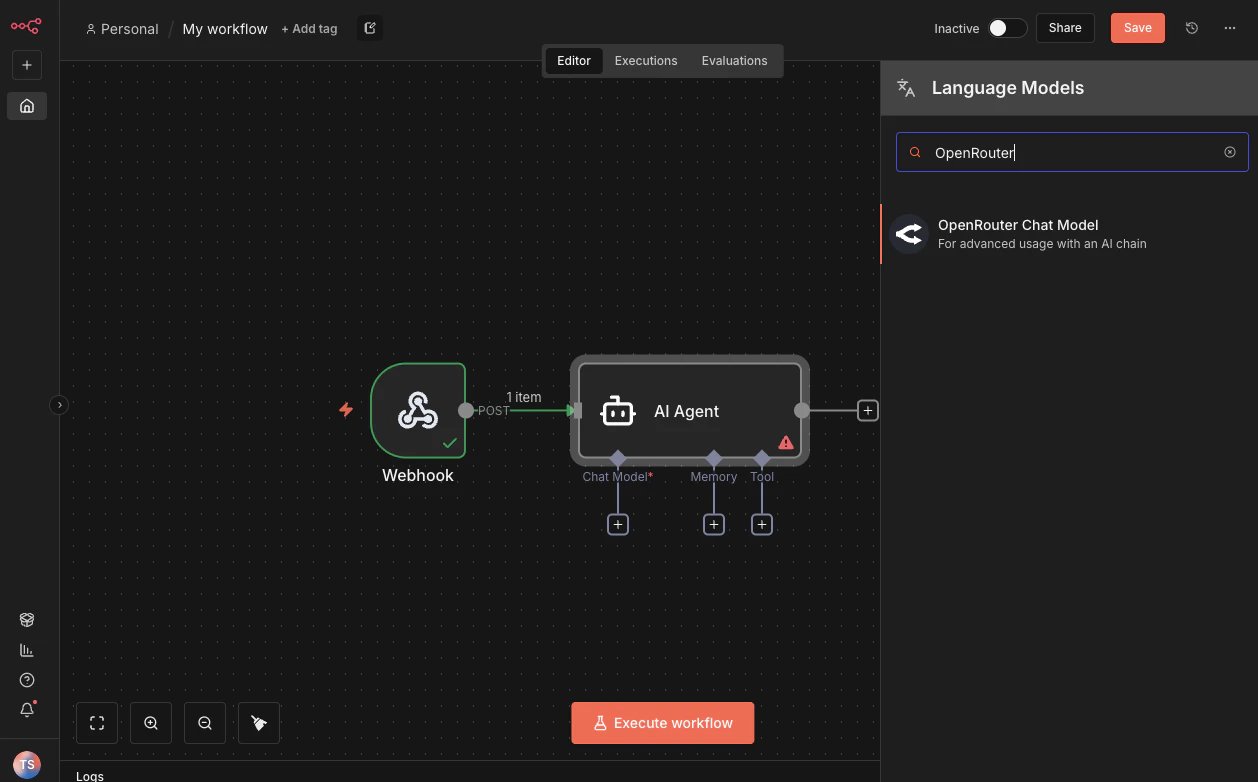
Task: Switch to the Editor tab
Action: [574, 61]
